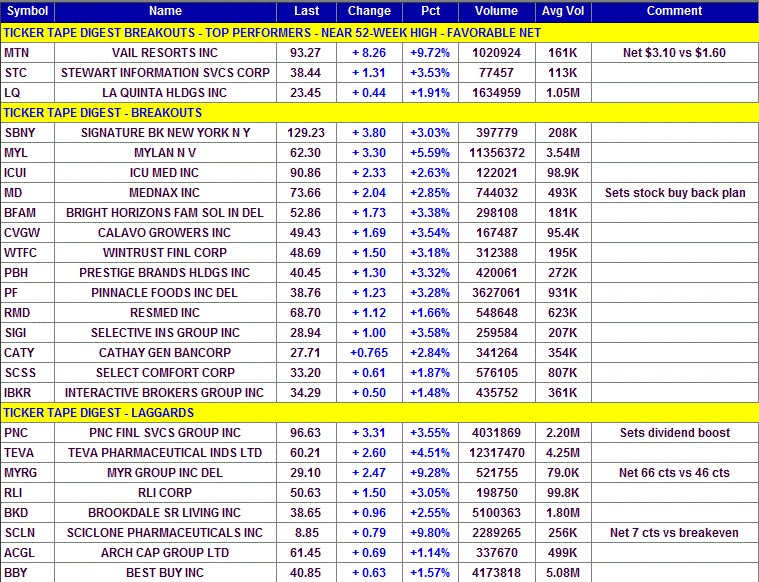The image size is (759, 582).
Task: Select CALAVO GROWERS INC cell
Action: [165, 232]
